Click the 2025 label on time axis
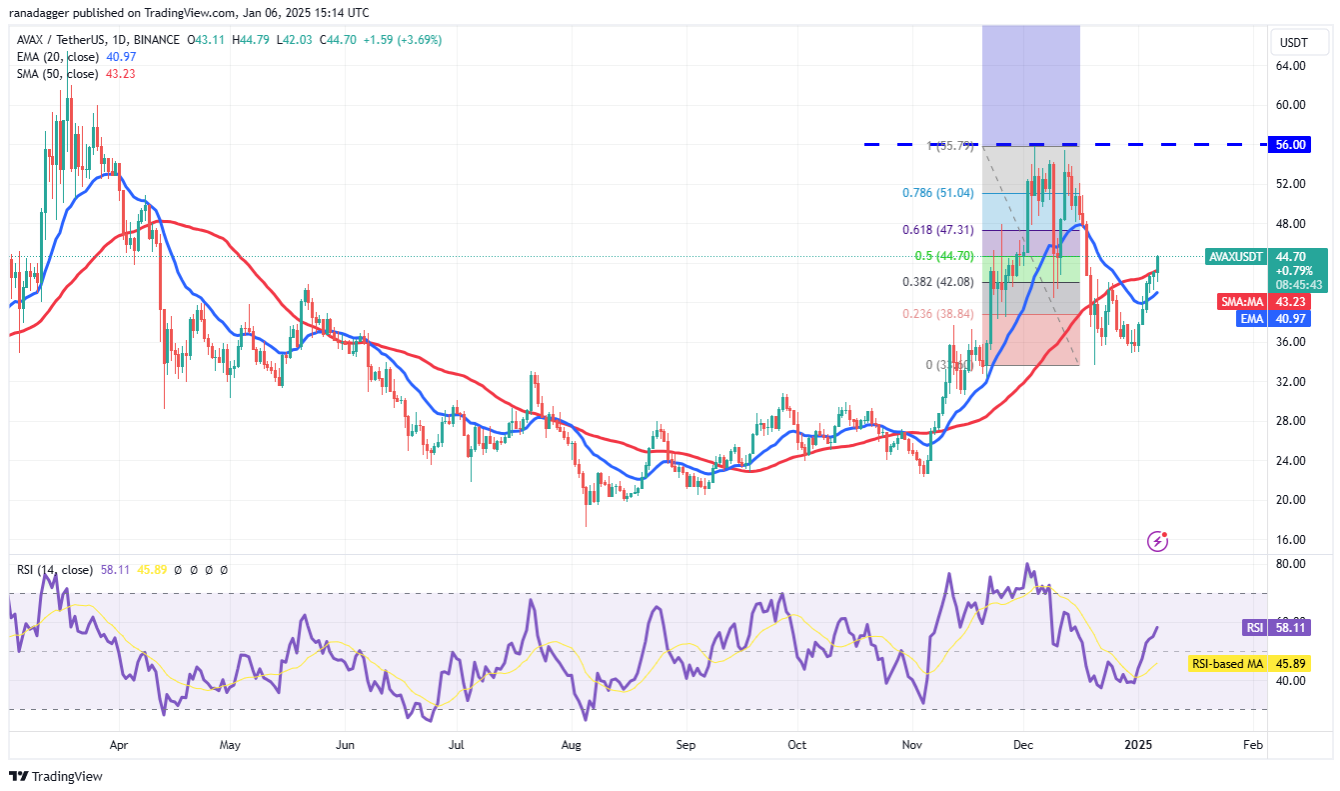Image resolution: width=1340 pixels, height=791 pixels. pyautogui.click(x=1138, y=745)
